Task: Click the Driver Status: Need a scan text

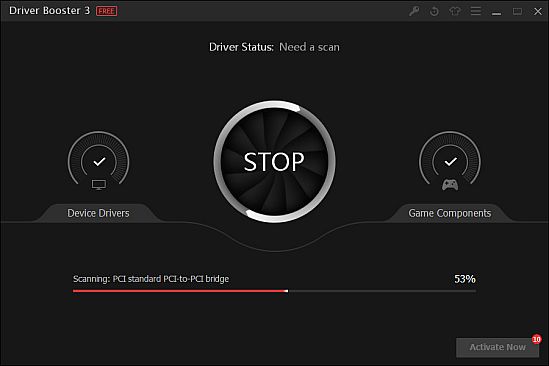Action: (274, 47)
